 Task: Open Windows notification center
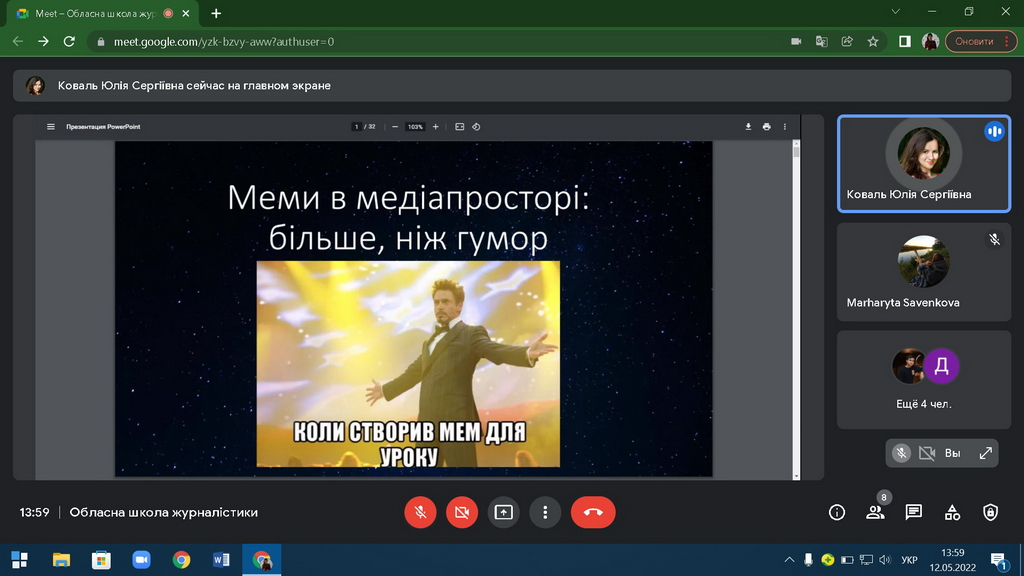click(998, 560)
